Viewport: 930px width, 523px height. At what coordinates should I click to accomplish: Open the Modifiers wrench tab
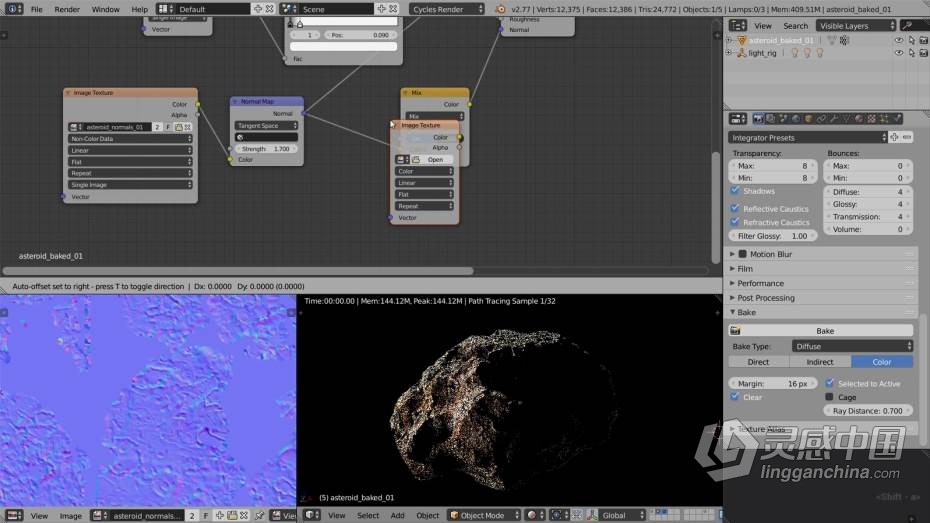(x=833, y=119)
